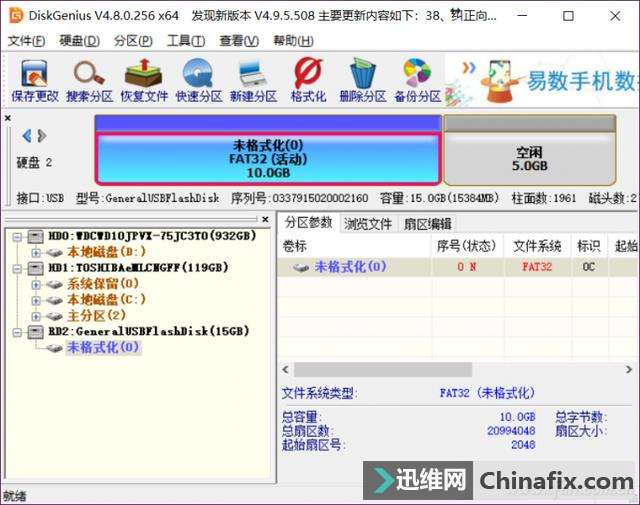
Task: Open the 文件(F) menu
Action: (x=27, y=41)
